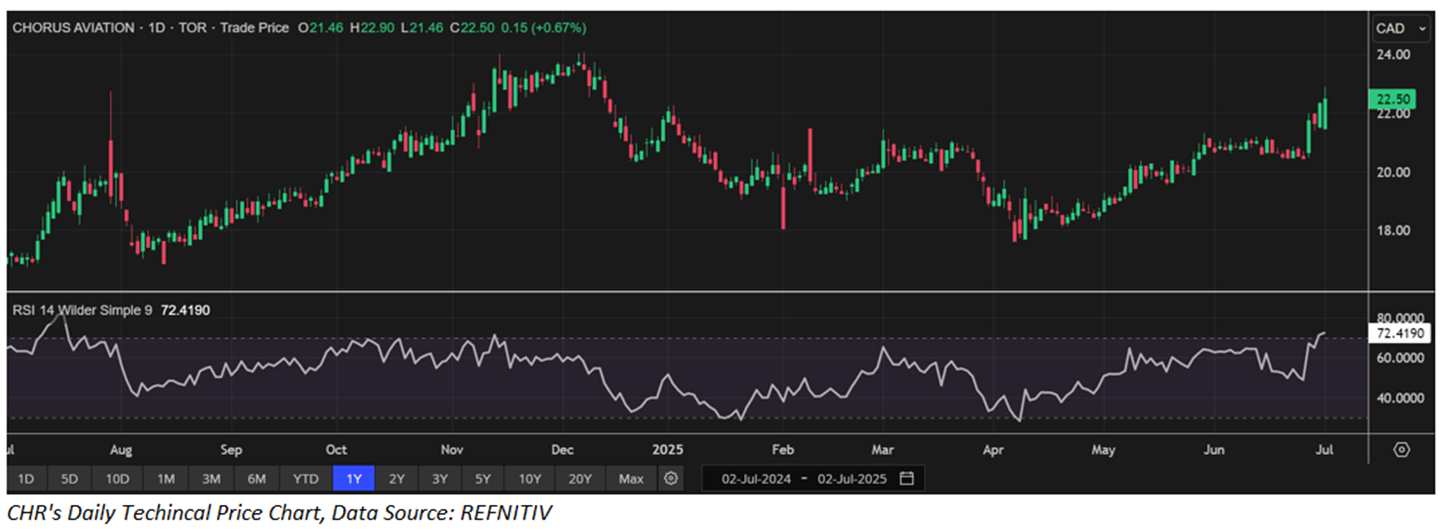
Task: Switch to the 10Y range
Action: tap(530, 479)
